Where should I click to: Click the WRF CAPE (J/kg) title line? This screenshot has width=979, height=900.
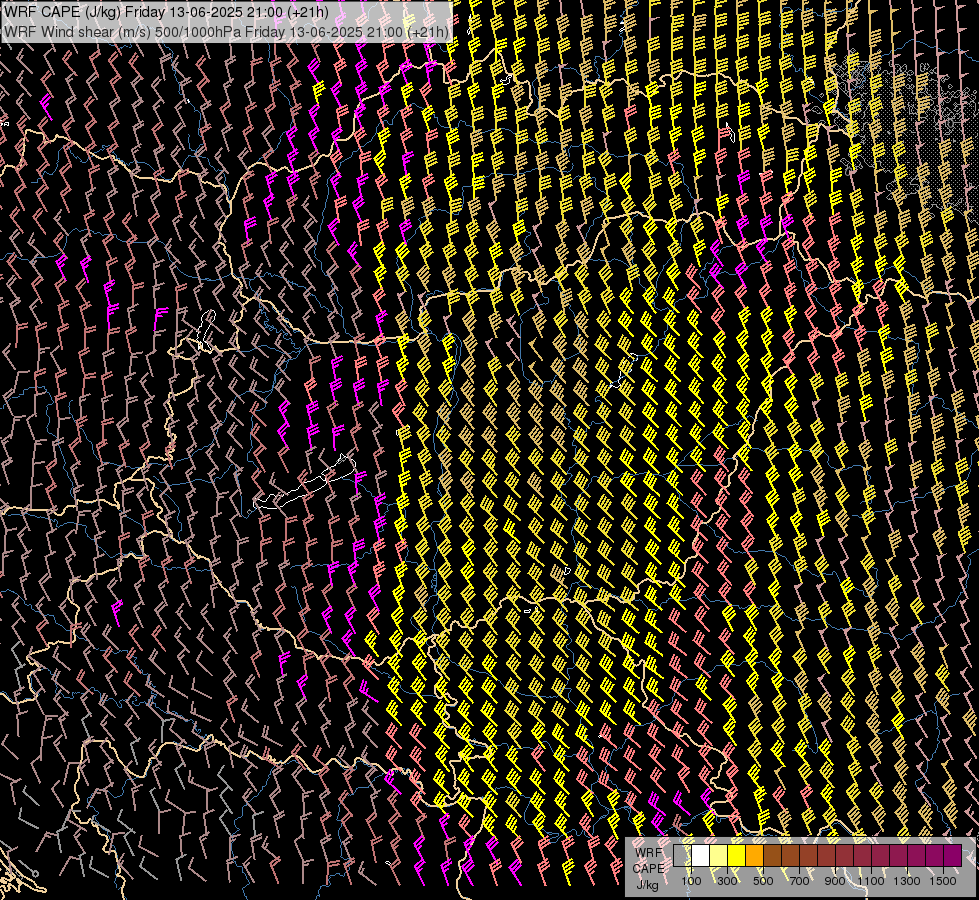[x=166, y=12]
